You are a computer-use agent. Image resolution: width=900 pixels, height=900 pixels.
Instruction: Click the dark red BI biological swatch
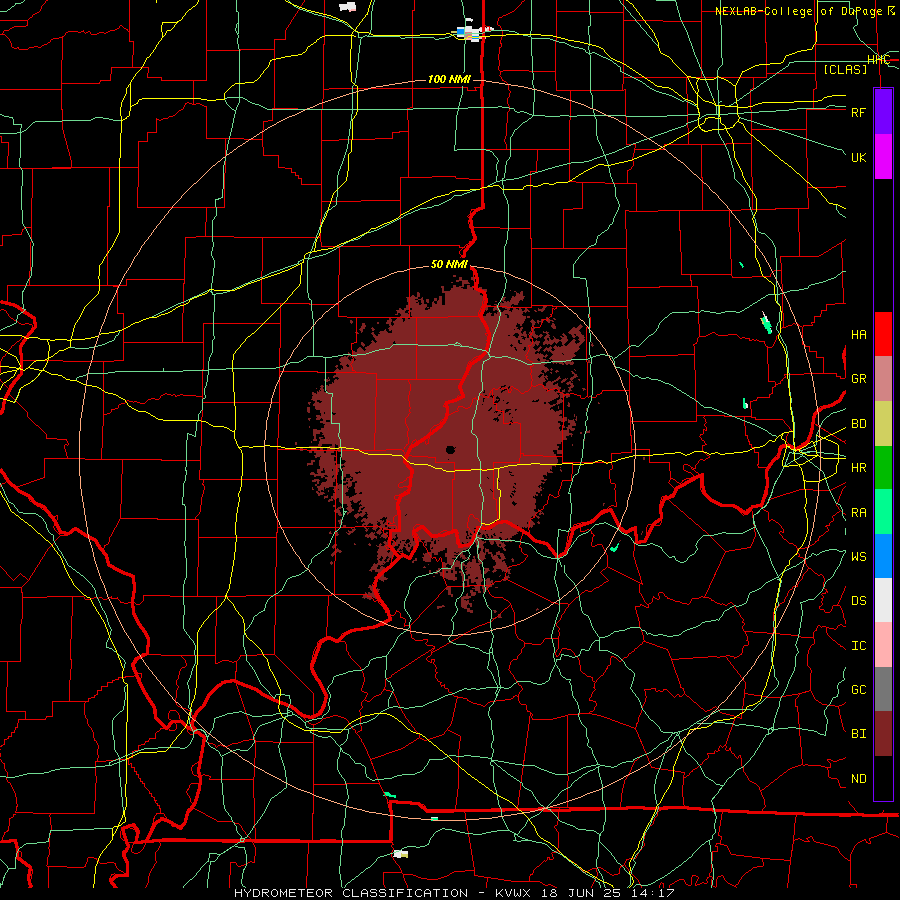coord(883,734)
